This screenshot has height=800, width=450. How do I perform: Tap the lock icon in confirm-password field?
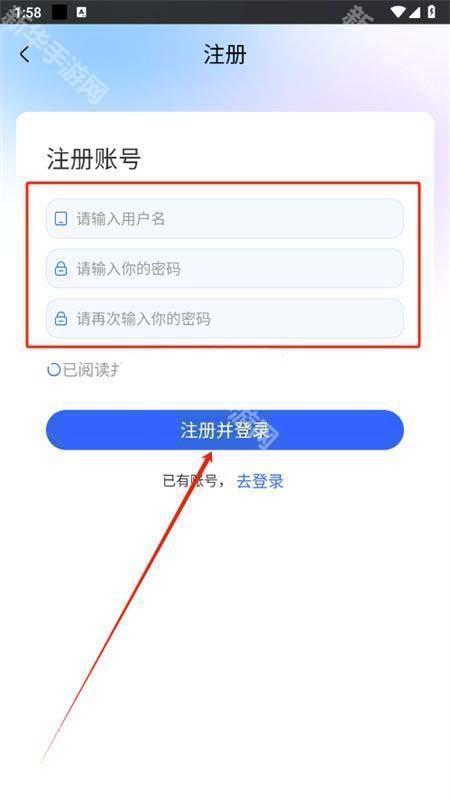click(x=61, y=318)
